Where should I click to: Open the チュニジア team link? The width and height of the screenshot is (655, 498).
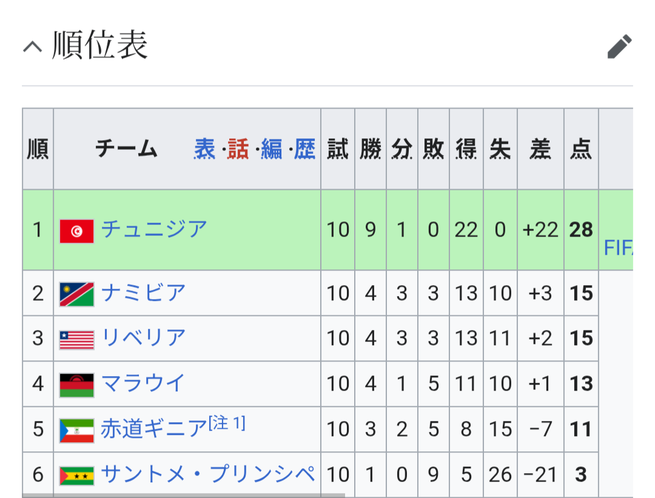(x=154, y=229)
